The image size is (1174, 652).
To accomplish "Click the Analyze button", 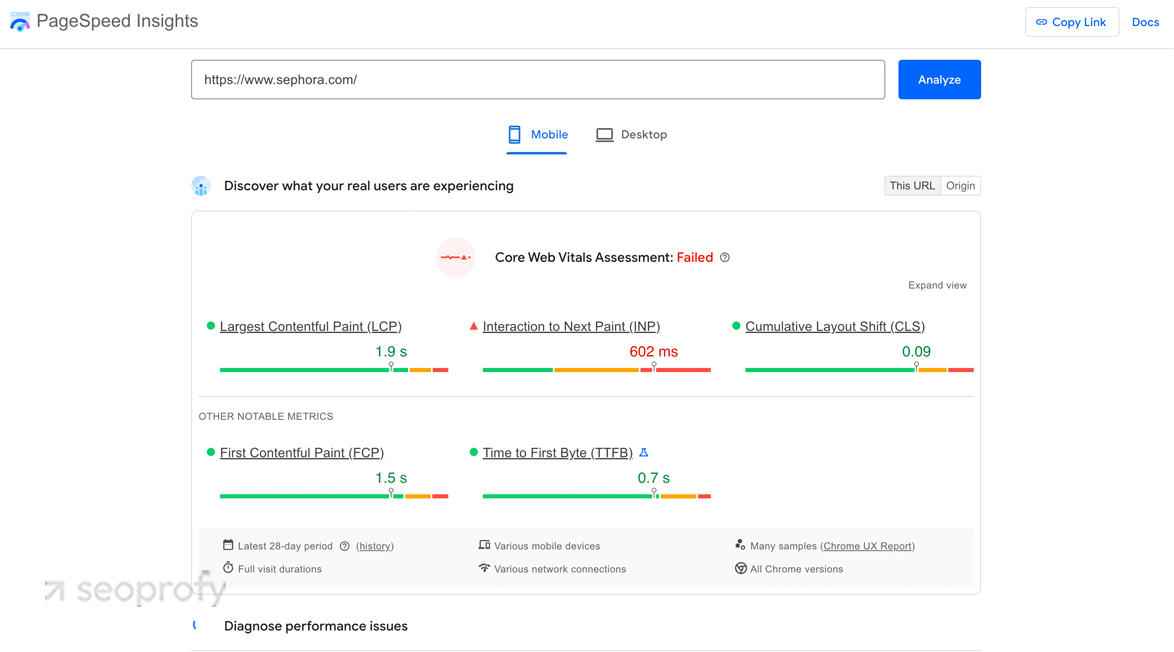I will (940, 79).
